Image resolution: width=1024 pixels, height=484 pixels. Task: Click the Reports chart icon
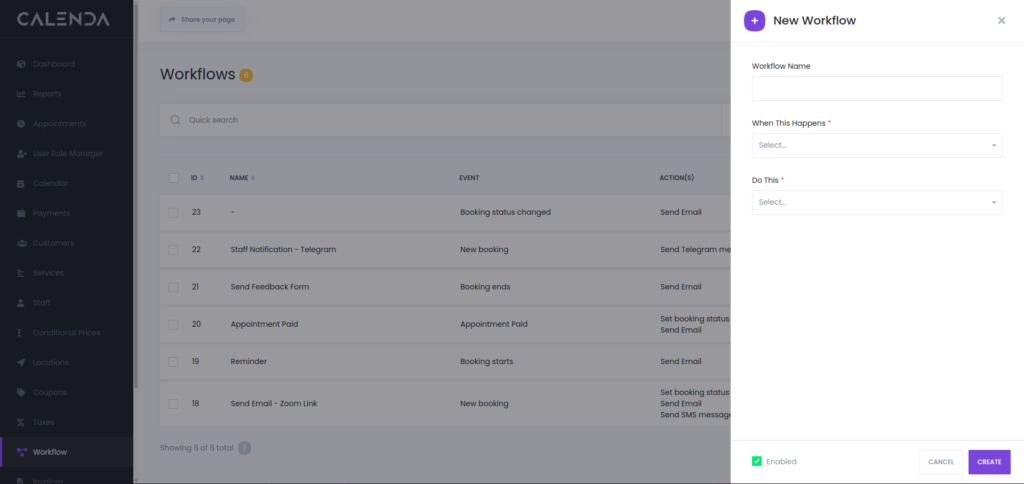[21, 94]
